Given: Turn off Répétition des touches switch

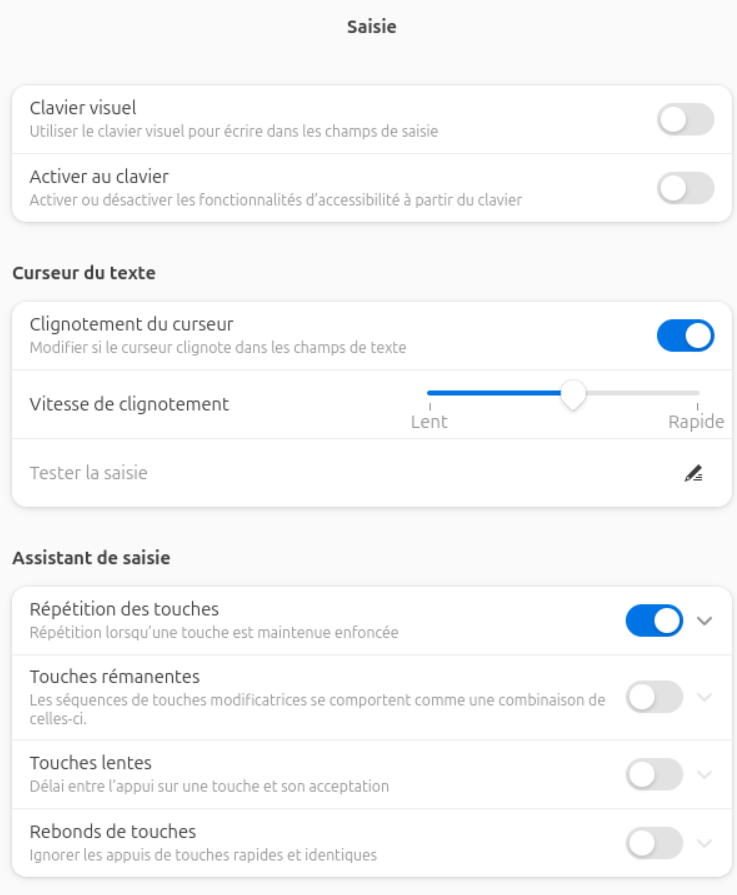Looking at the screenshot, I should point(654,621).
